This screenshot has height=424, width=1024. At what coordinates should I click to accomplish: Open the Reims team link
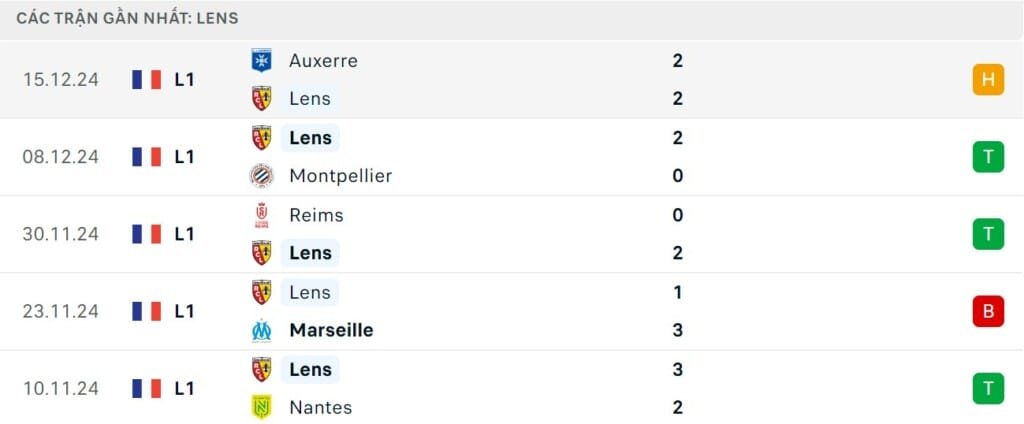[316, 215]
